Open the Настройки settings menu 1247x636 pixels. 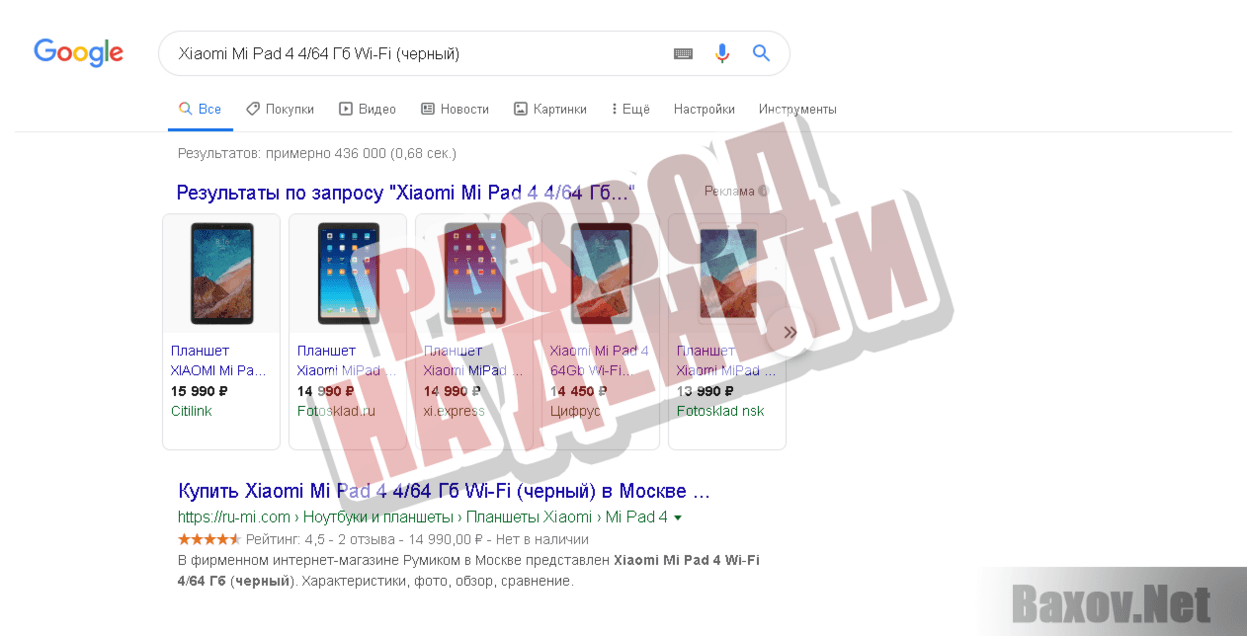[x=704, y=109]
